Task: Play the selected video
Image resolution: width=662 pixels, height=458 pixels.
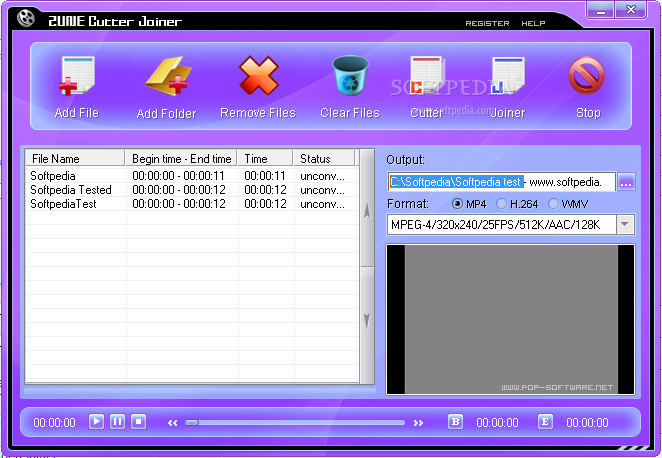Action: 96,421
